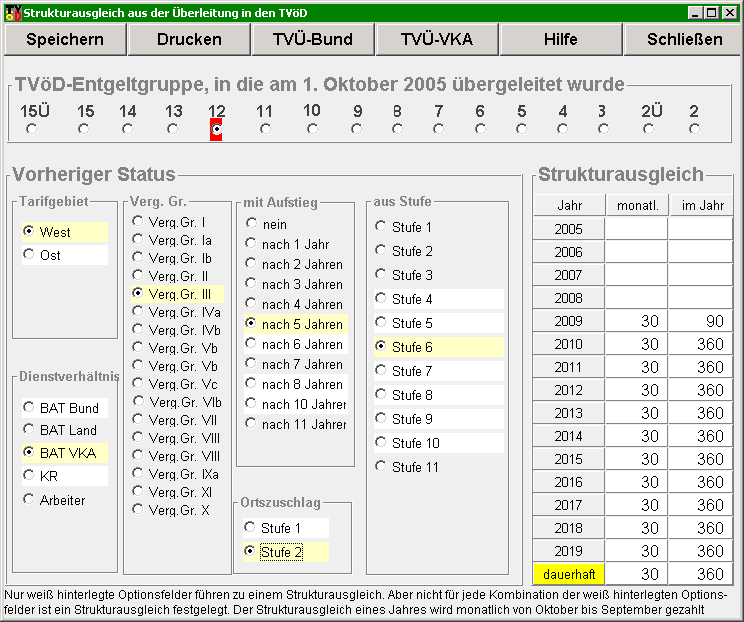
Task: Select Dienstverhältnis KR
Action: [x=65, y=476]
